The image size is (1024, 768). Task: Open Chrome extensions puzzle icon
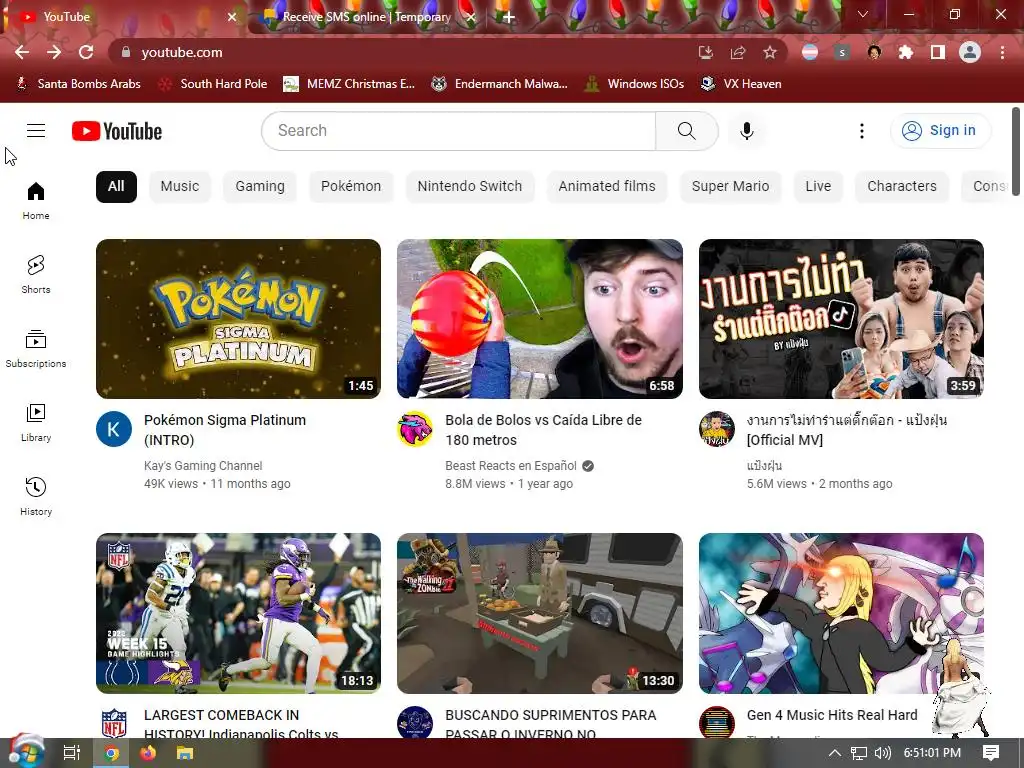pyautogui.click(x=906, y=52)
